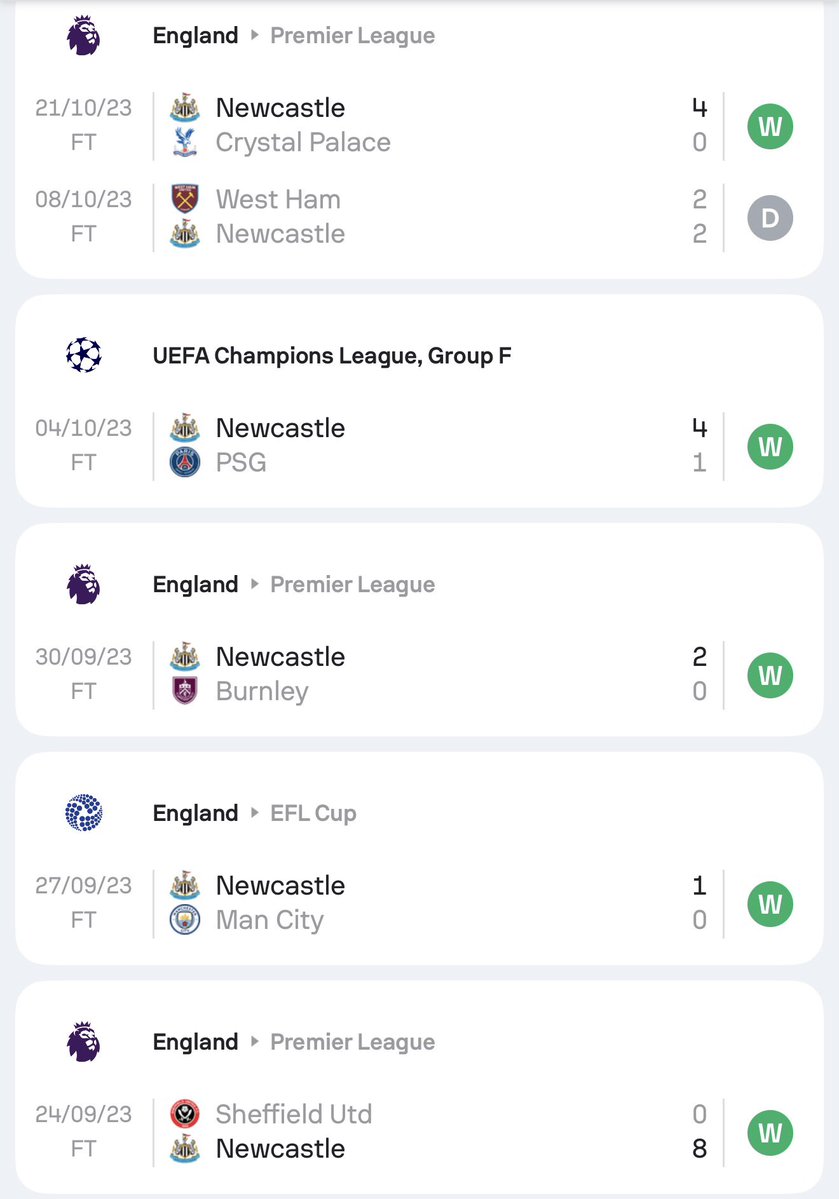This screenshot has width=839, height=1199.
Task: Click the West Ham club crest
Action: point(184,199)
